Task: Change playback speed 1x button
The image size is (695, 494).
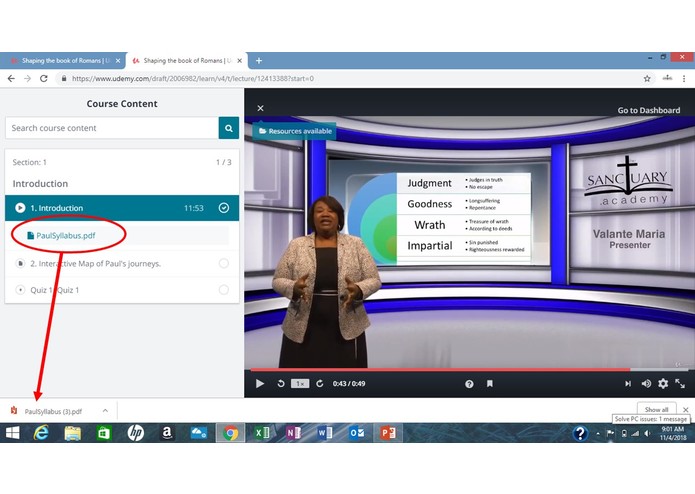Action: pyautogui.click(x=300, y=384)
